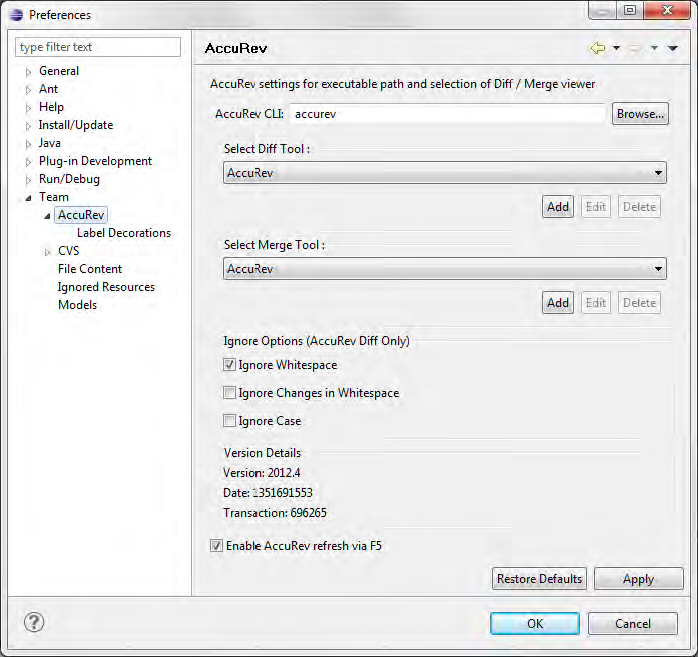This screenshot has height=657, width=698.
Task: Click the help question mark icon
Action: coord(34,622)
